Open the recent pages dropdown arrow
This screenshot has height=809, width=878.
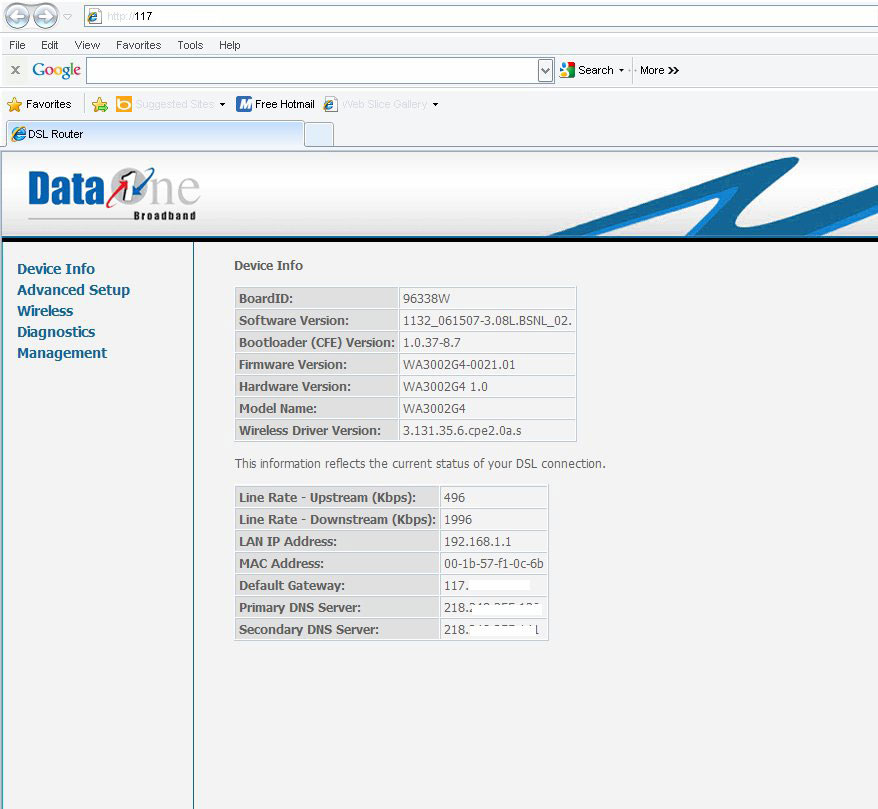67,17
